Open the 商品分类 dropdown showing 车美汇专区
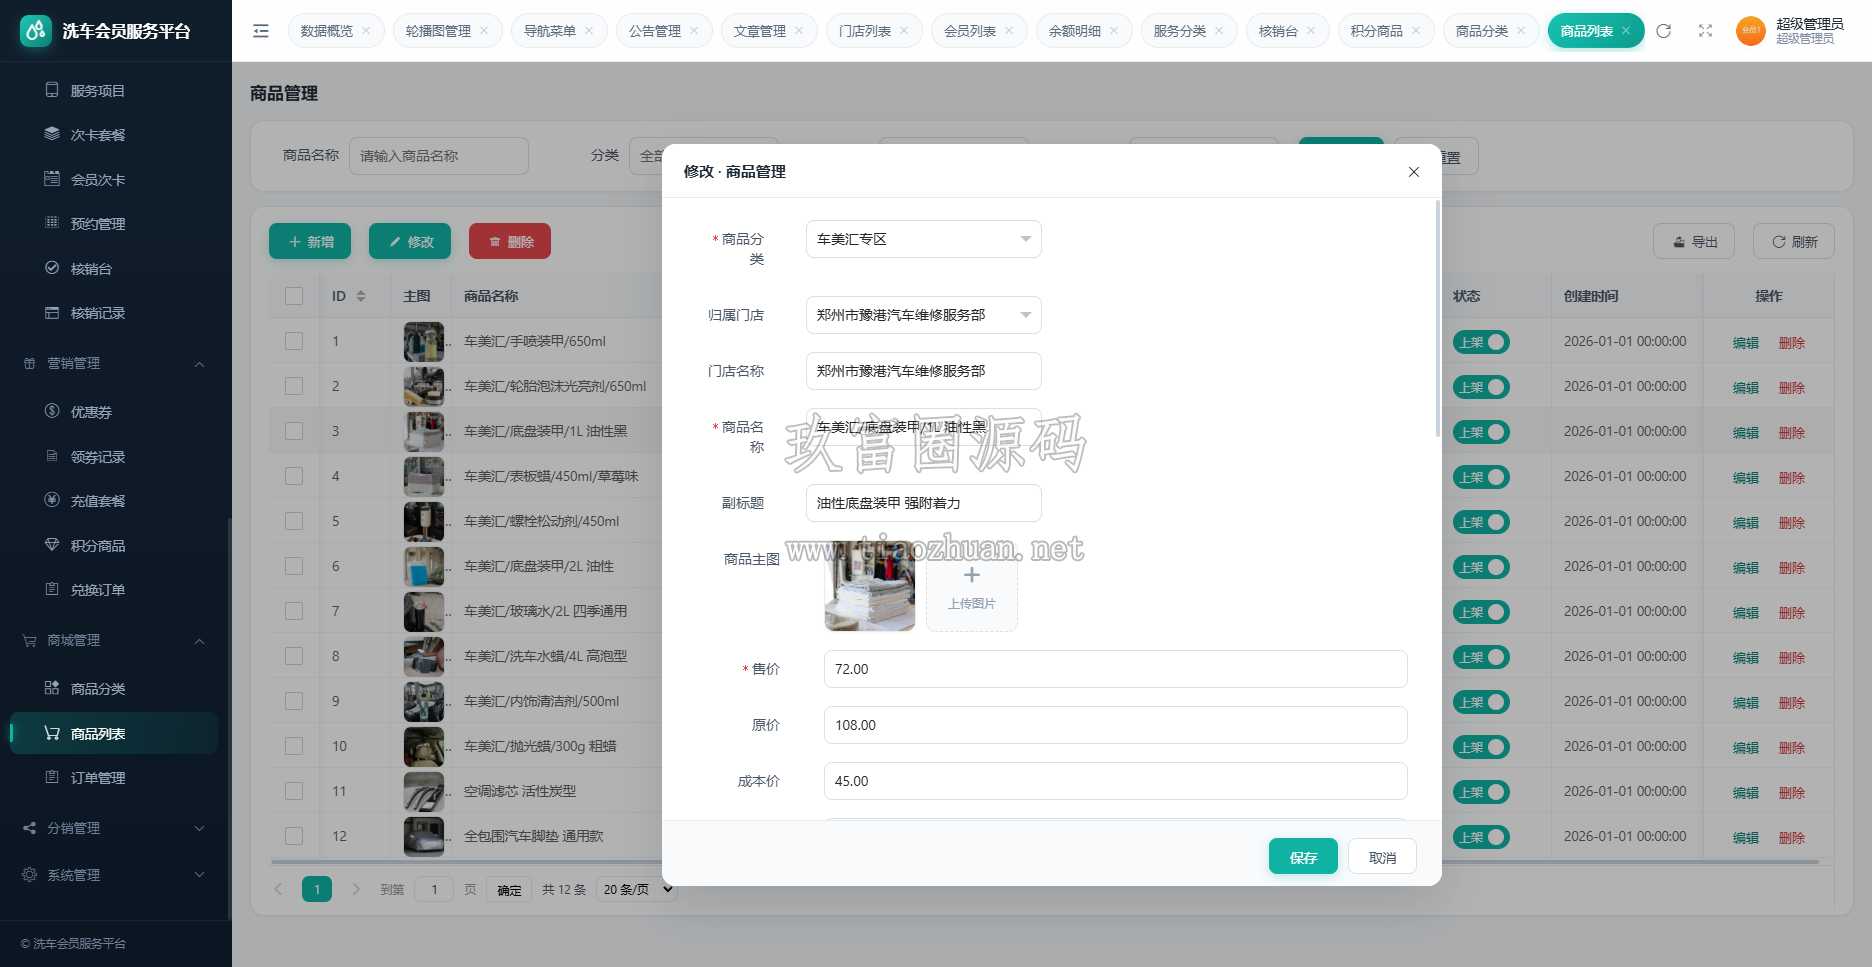The image size is (1872, 967). coord(923,239)
